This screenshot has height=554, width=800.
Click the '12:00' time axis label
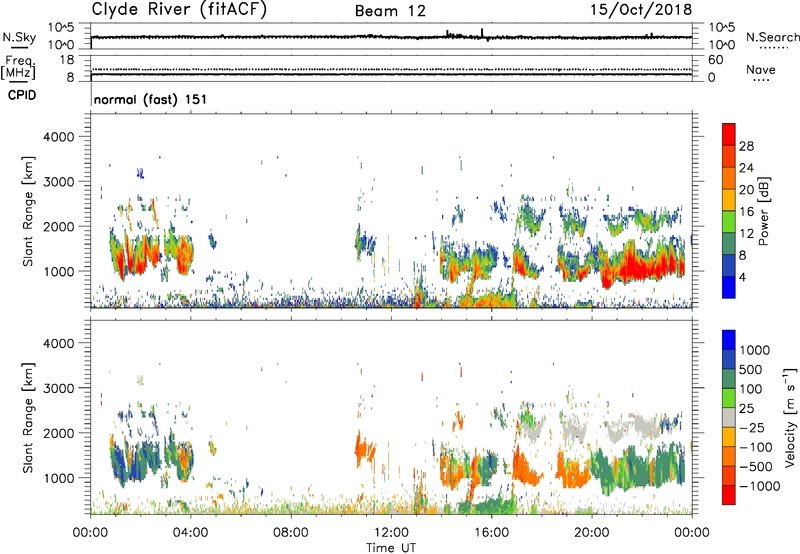click(x=391, y=533)
